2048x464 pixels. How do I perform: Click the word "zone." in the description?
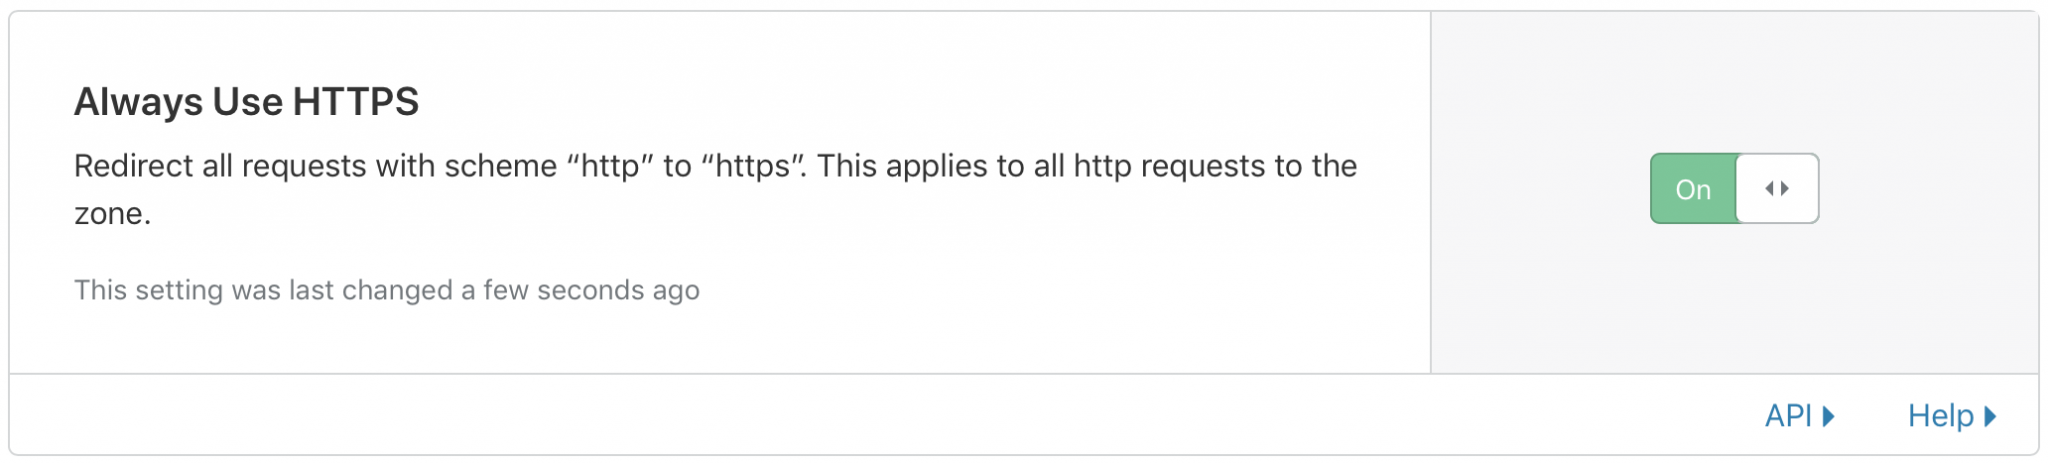[x=112, y=214]
